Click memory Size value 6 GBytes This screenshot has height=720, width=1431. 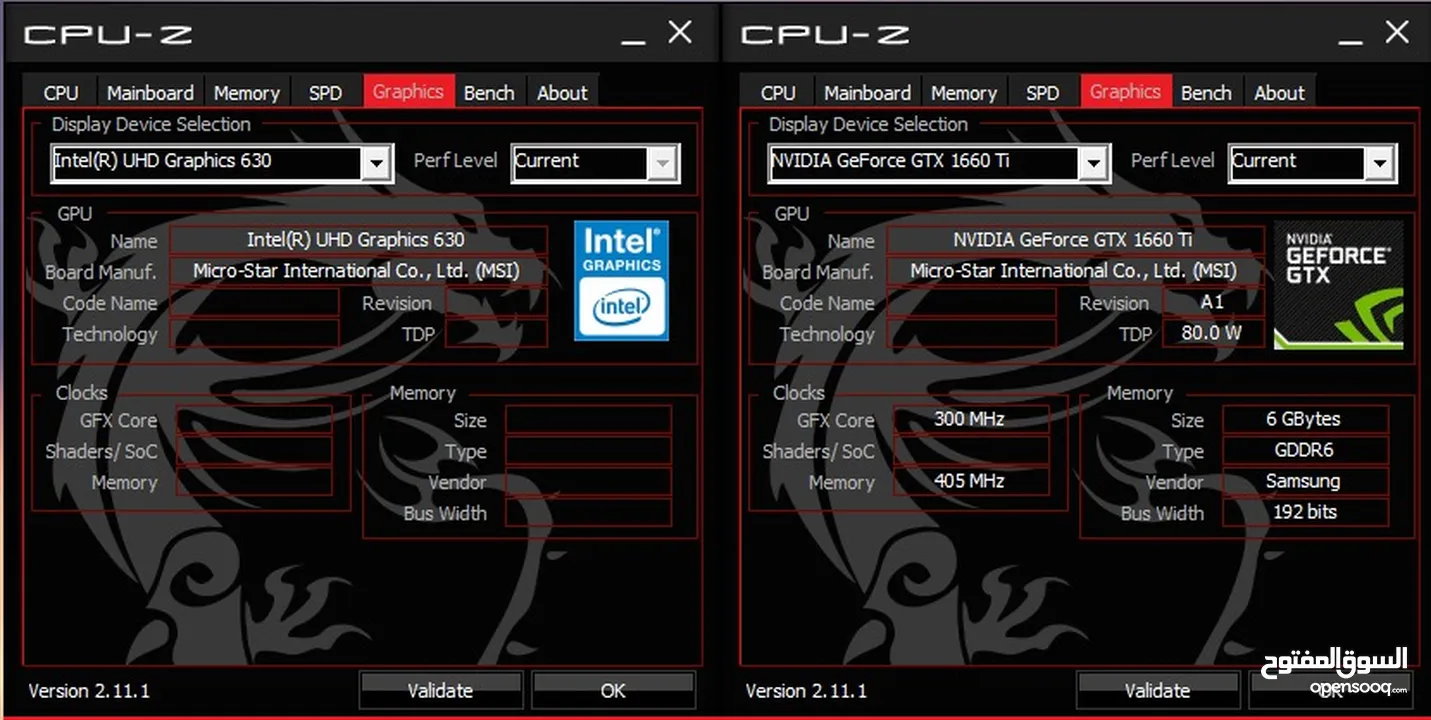click(x=1305, y=419)
